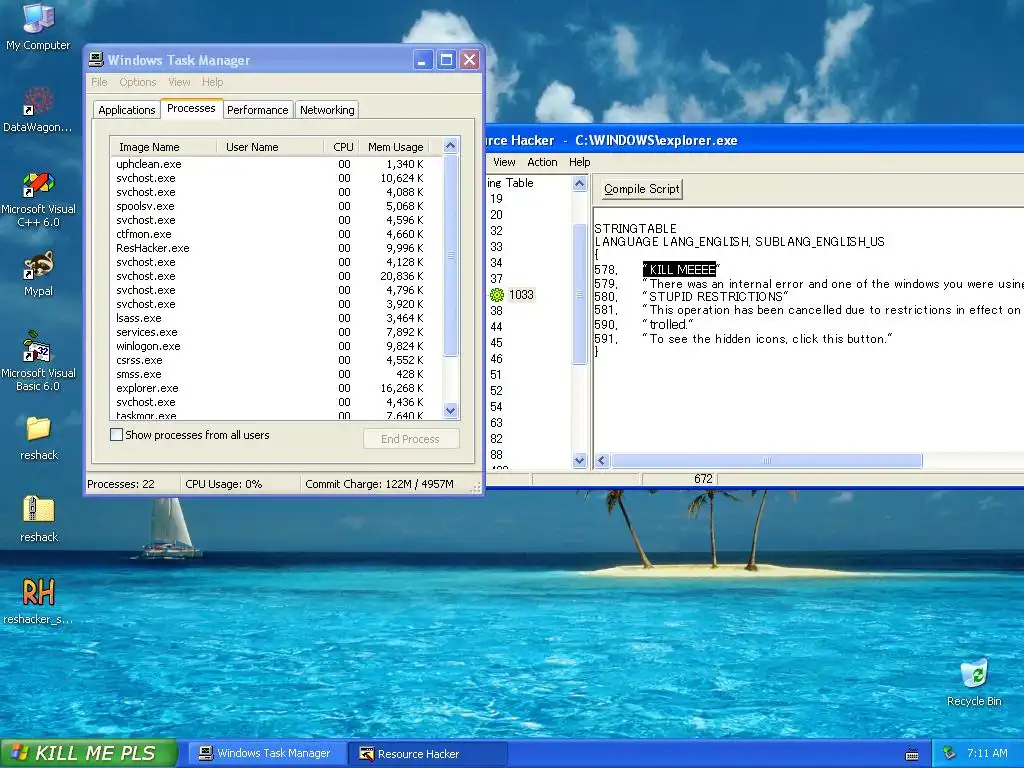Select the reshack zip archive desktop icon
Screen dimensions: 1024x768
click(39, 519)
